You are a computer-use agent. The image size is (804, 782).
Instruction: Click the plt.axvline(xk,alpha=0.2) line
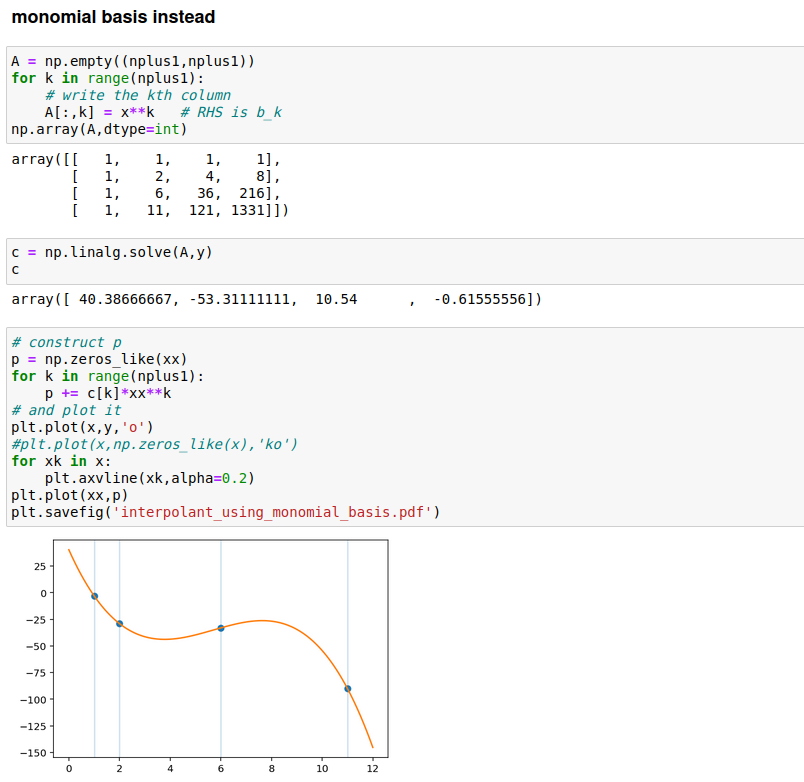coord(149,478)
